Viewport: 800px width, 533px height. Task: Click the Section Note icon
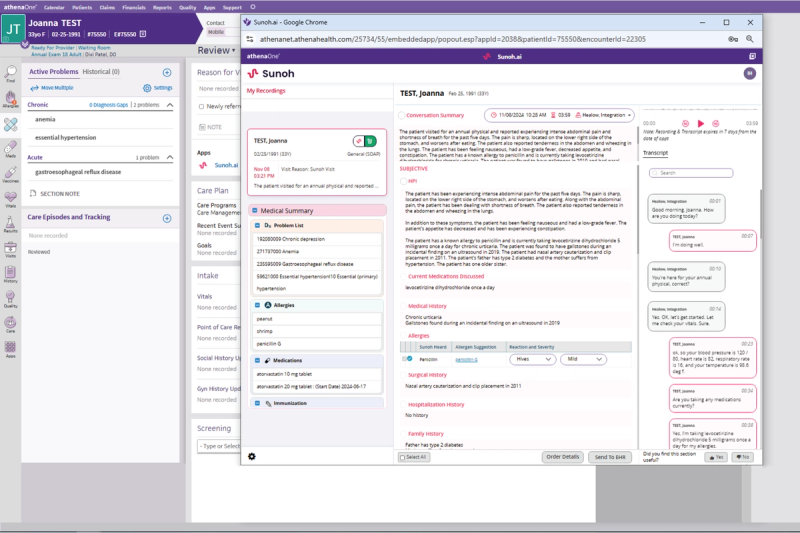(33, 193)
